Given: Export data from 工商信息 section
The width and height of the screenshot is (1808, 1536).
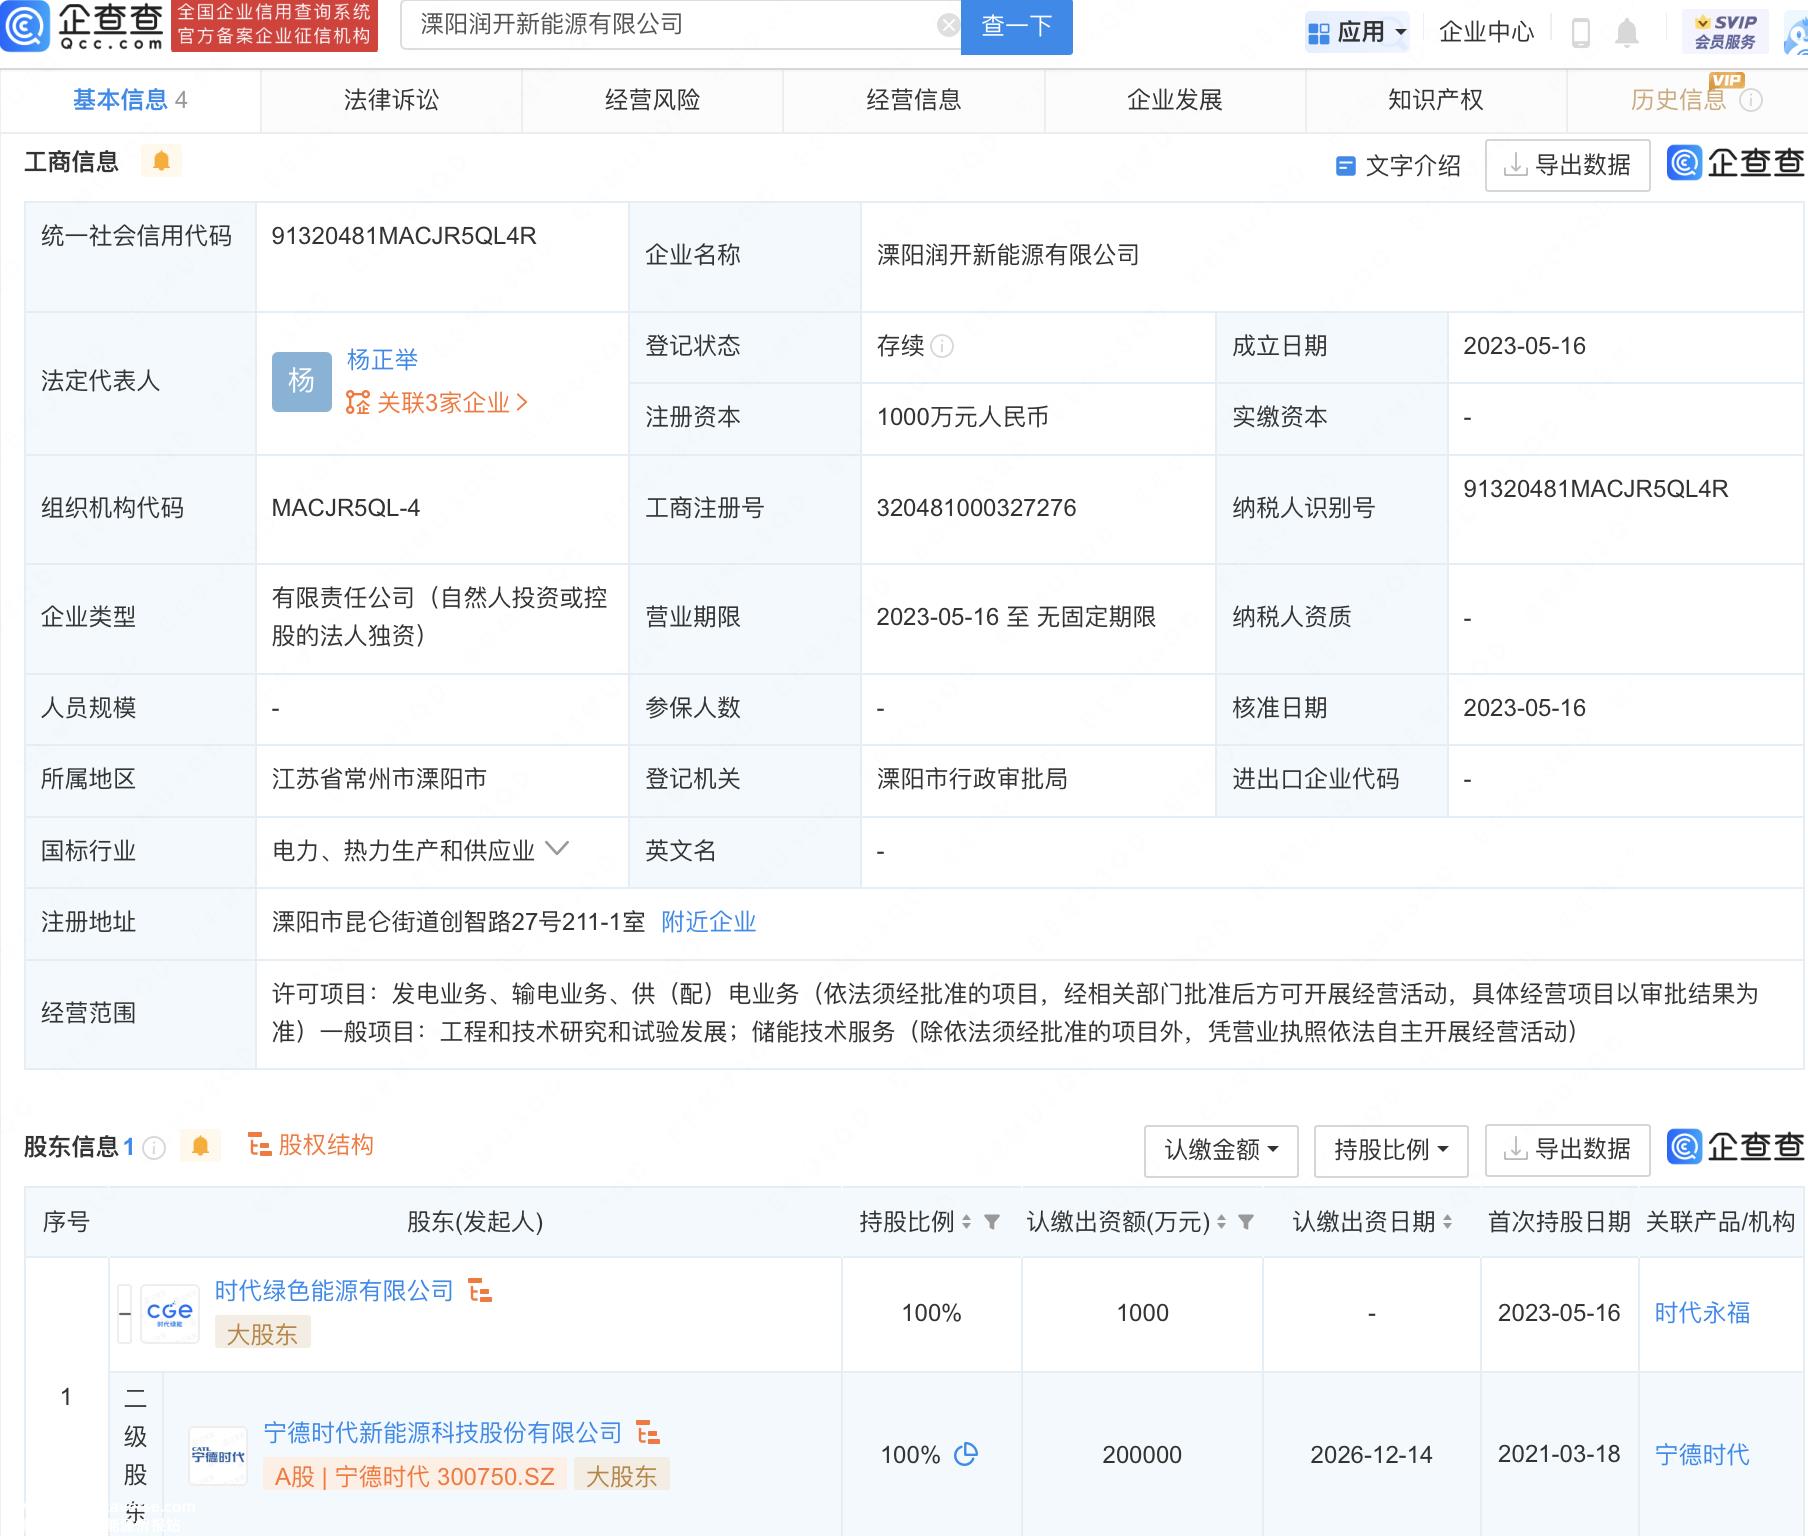Looking at the screenshot, I should tap(1567, 165).
